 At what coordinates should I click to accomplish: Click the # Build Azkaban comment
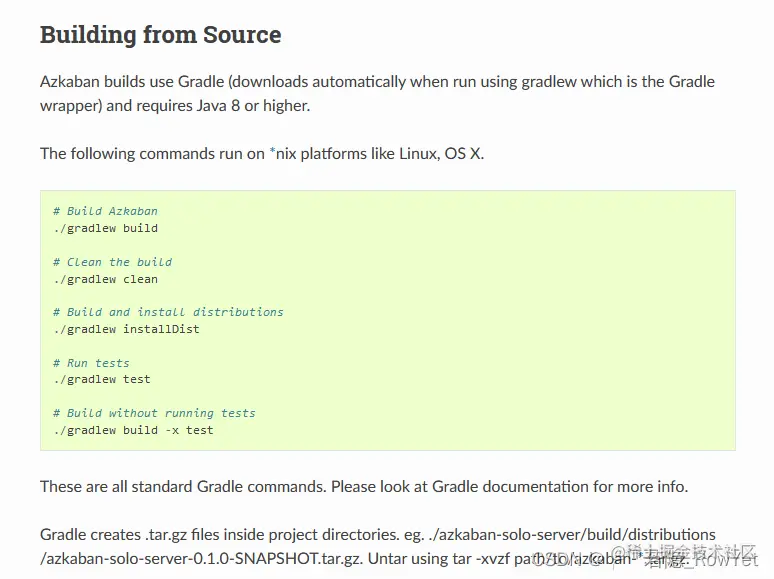[x=105, y=211]
